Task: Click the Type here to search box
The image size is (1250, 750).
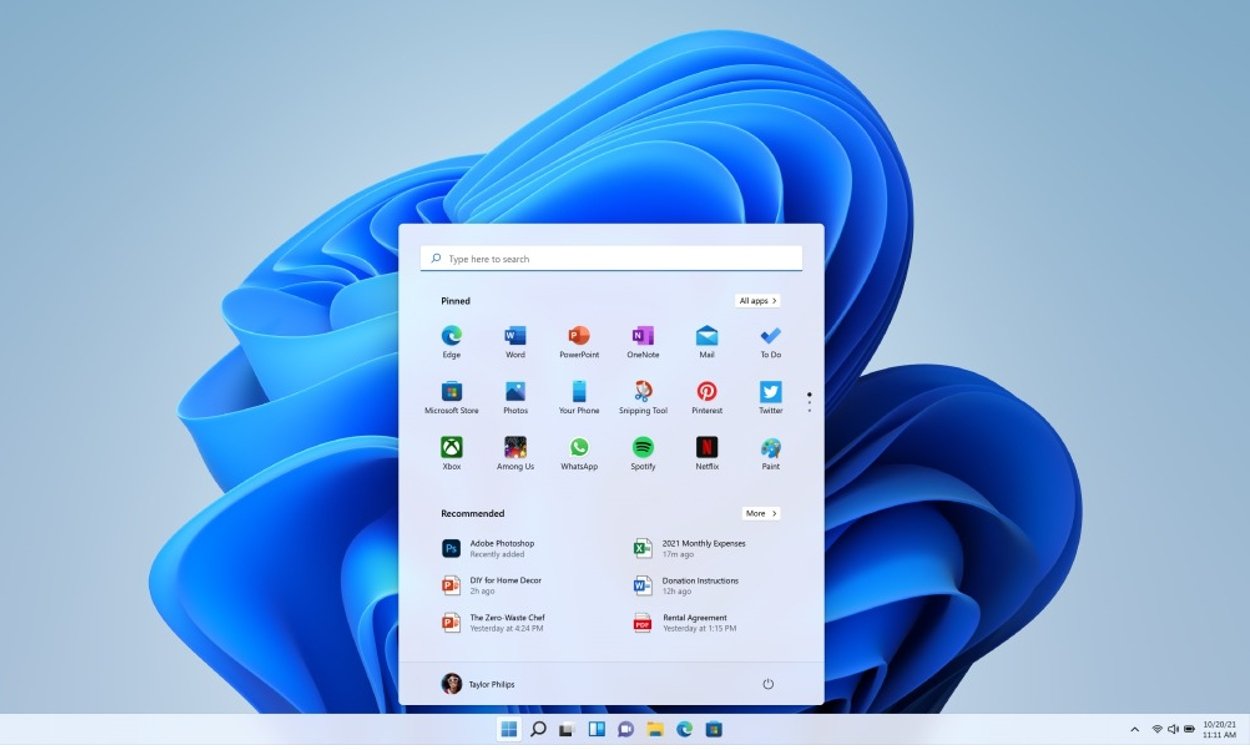Action: click(611, 258)
